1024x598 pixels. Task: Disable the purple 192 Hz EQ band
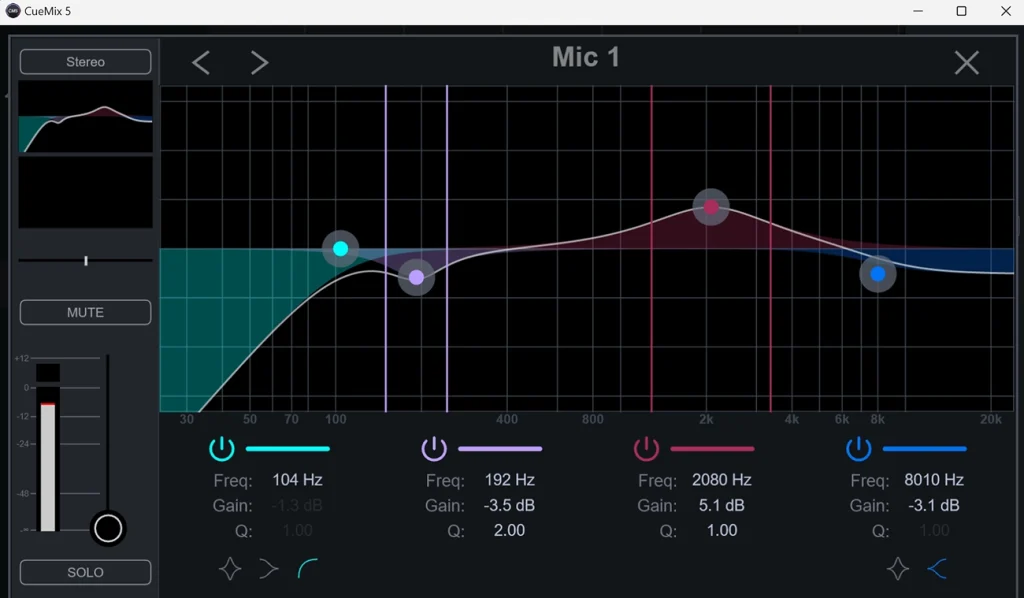pyautogui.click(x=434, y=448)
